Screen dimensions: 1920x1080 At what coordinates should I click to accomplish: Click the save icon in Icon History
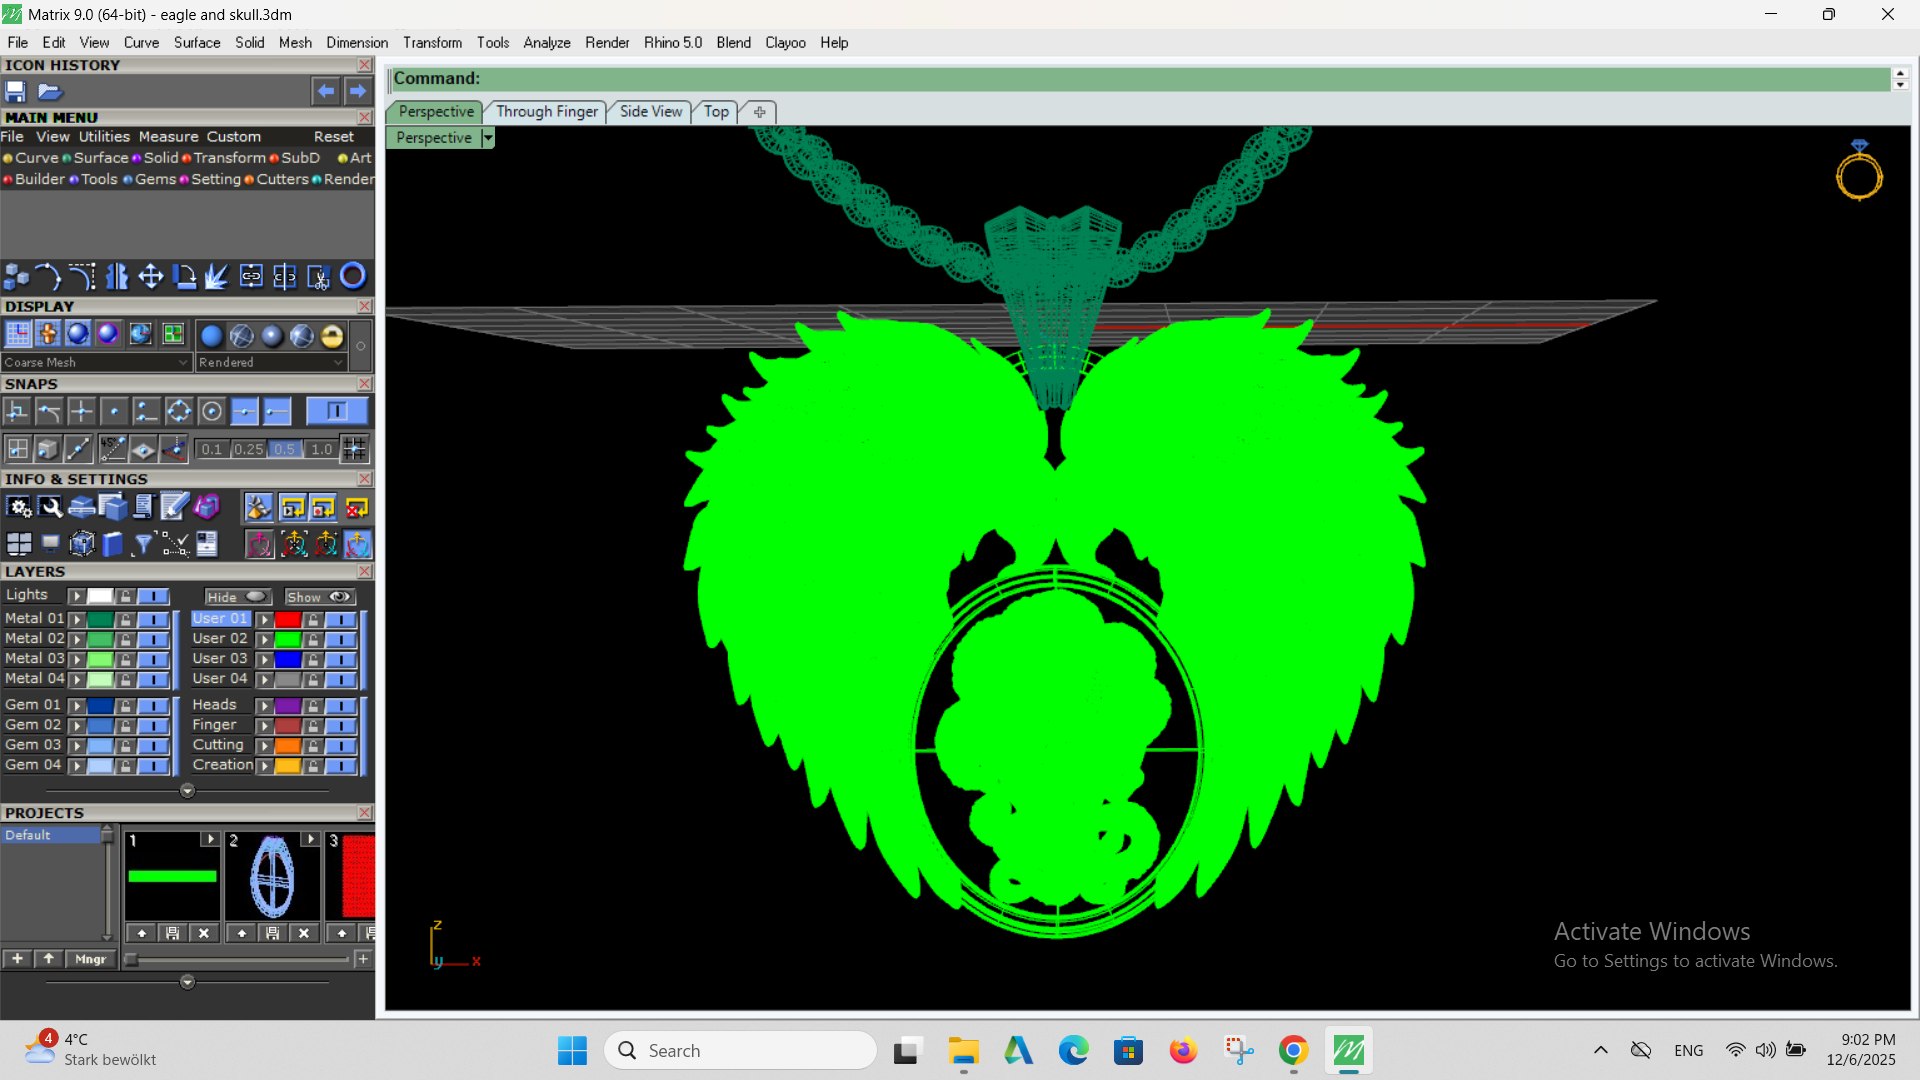coord(15,92)
